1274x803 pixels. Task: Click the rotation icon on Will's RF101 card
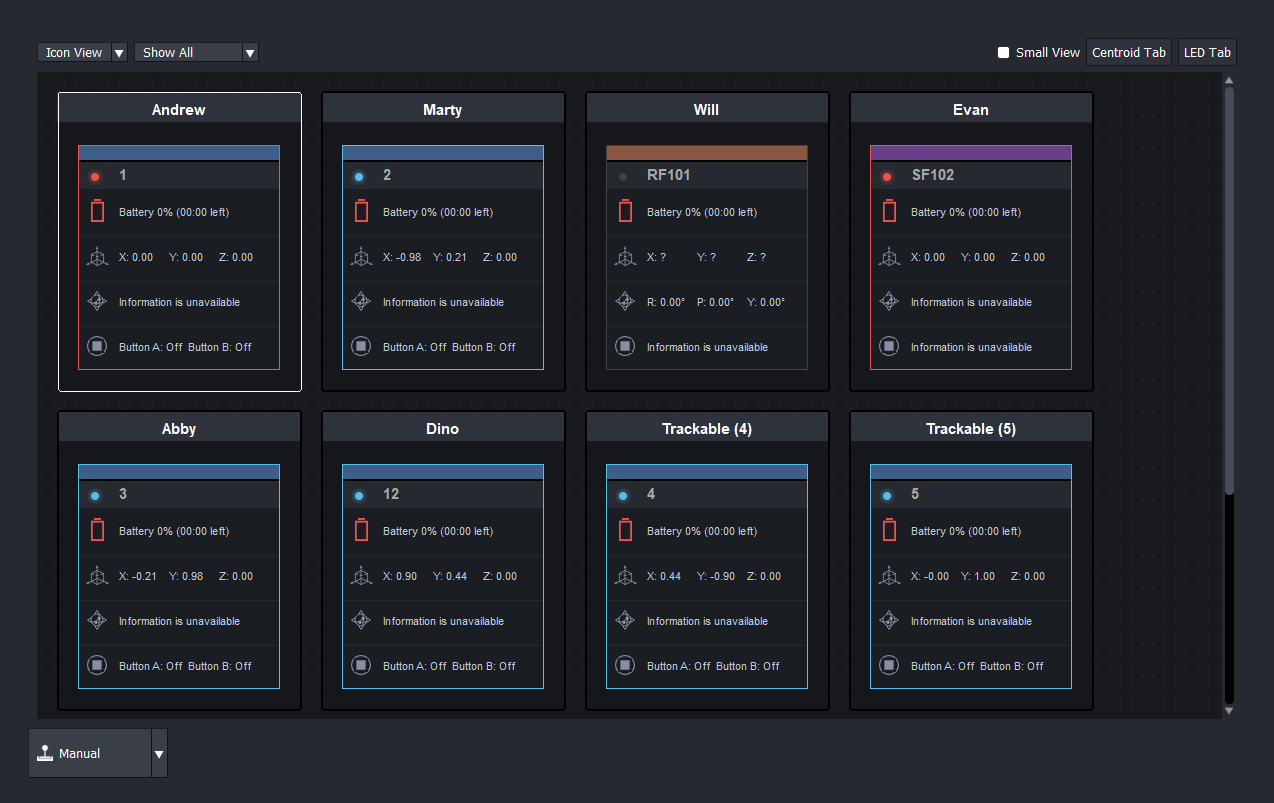coord(625,300)
